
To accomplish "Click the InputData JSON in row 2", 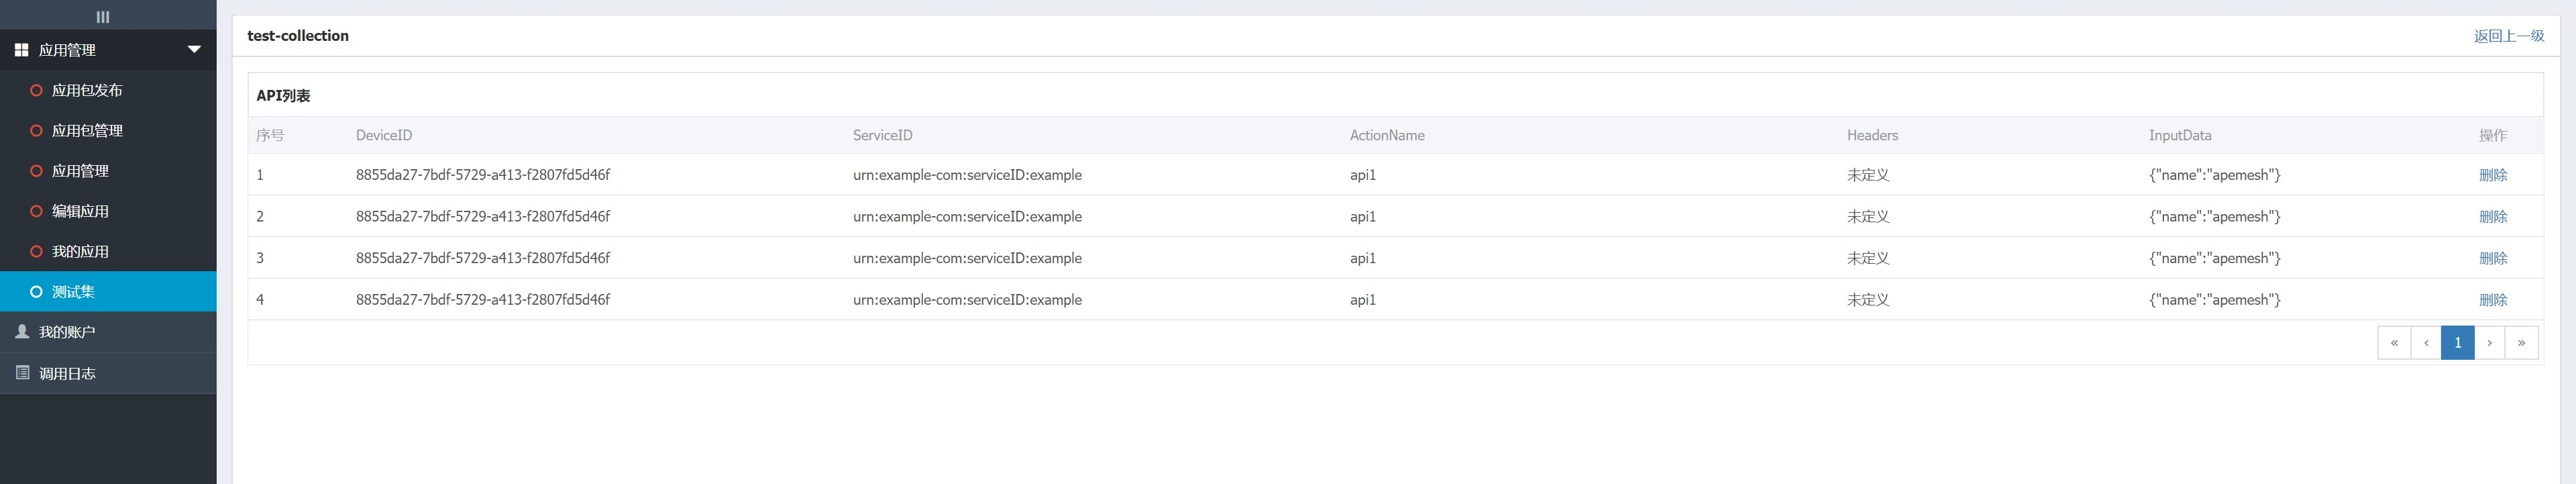I will [2215, 216].
